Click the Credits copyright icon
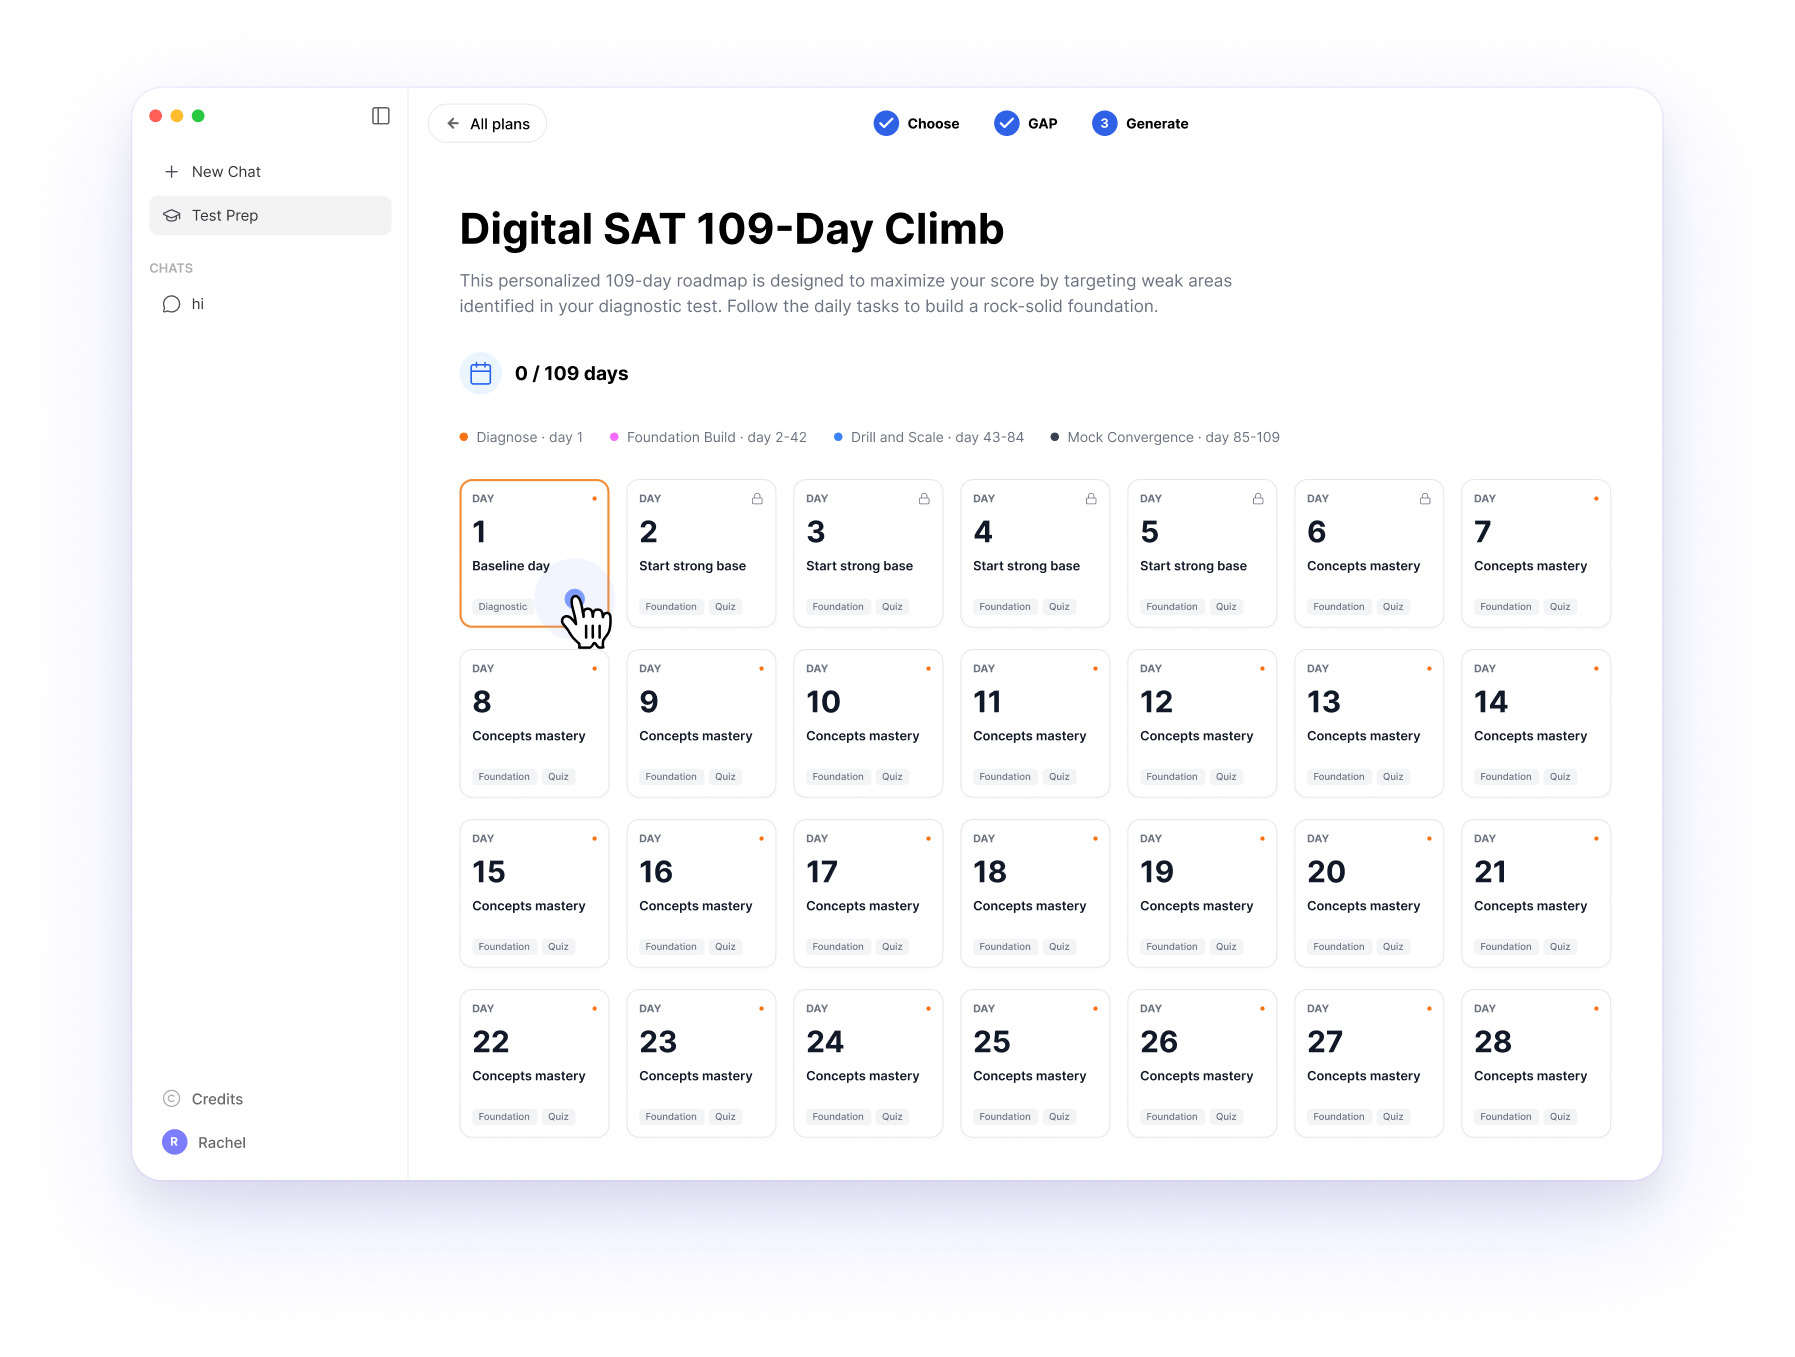Viewport: 1795px width, 1357px height. point(171,1098)
